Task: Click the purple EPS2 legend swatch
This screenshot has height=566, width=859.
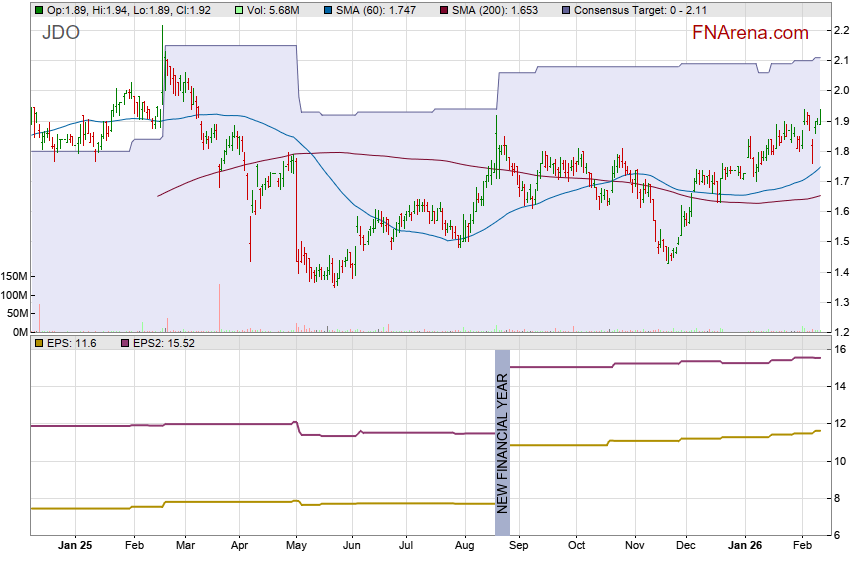Action: [126, 343]
